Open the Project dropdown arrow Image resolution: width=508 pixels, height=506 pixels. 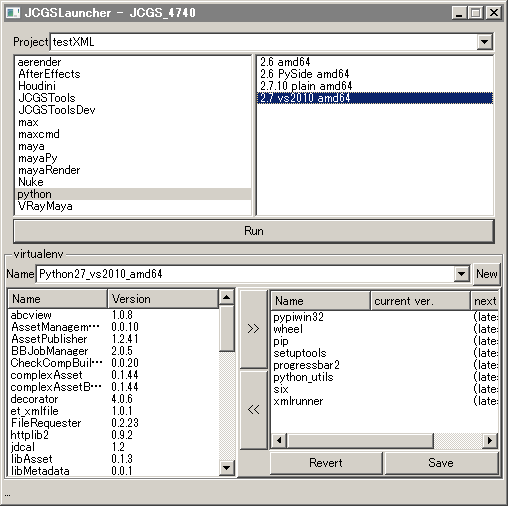[484, 42]
